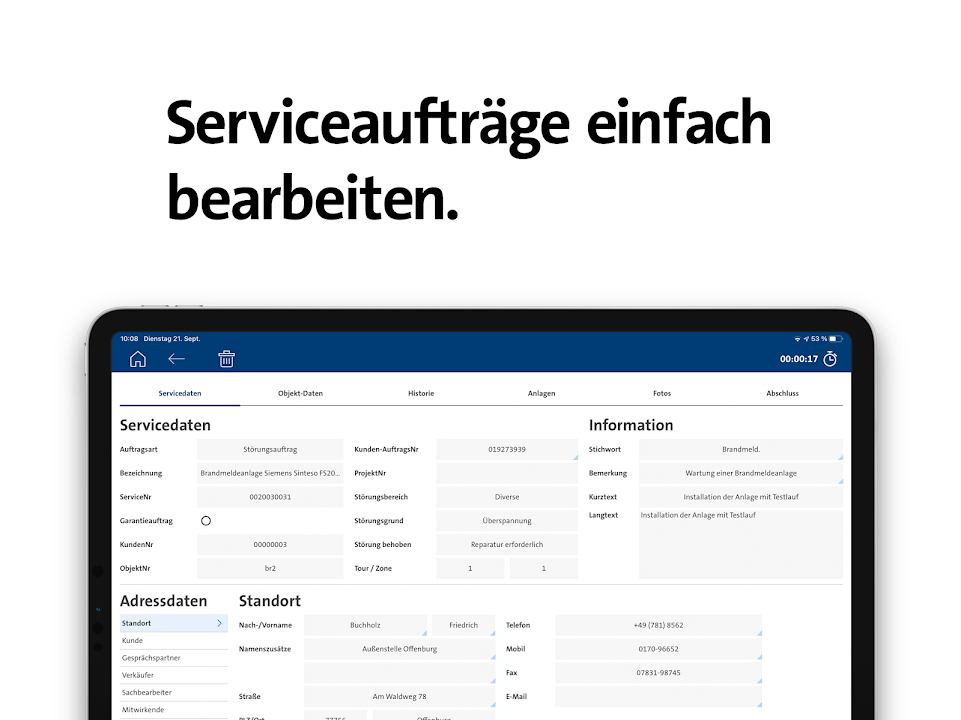Select Kunde in Adressdaten list
961x720 pixels.
[133, 641]
